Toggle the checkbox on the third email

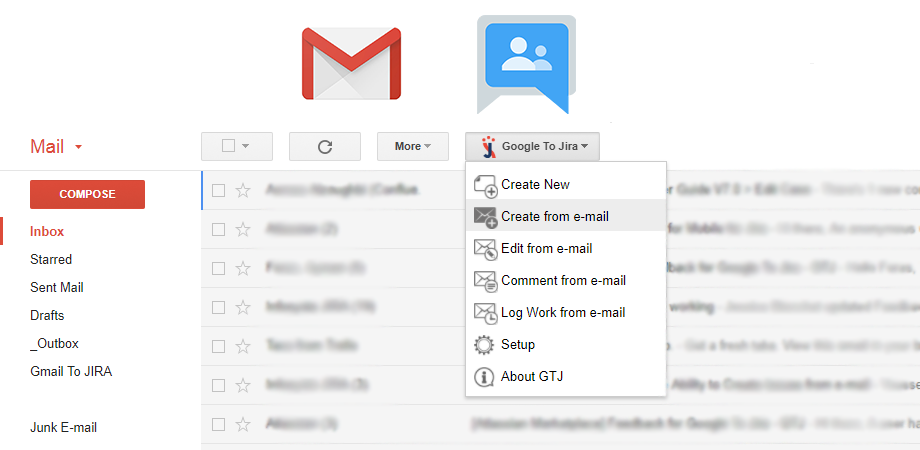coord(218,268)
